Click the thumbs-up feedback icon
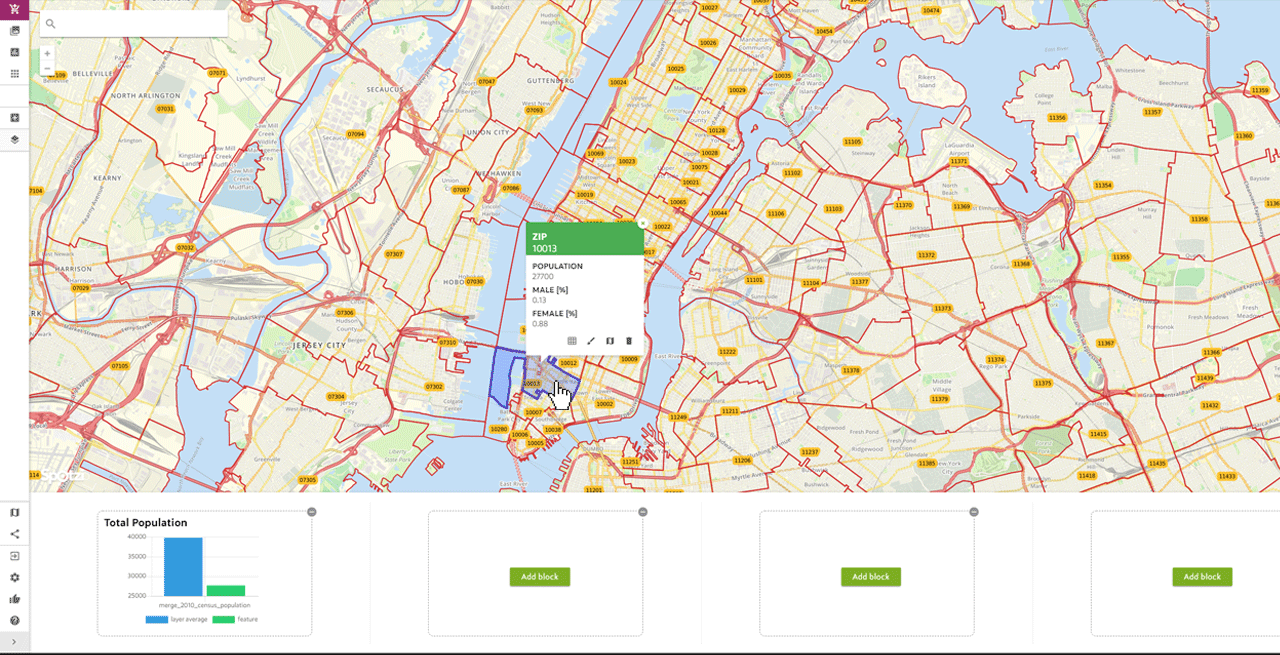 point(15,599)
